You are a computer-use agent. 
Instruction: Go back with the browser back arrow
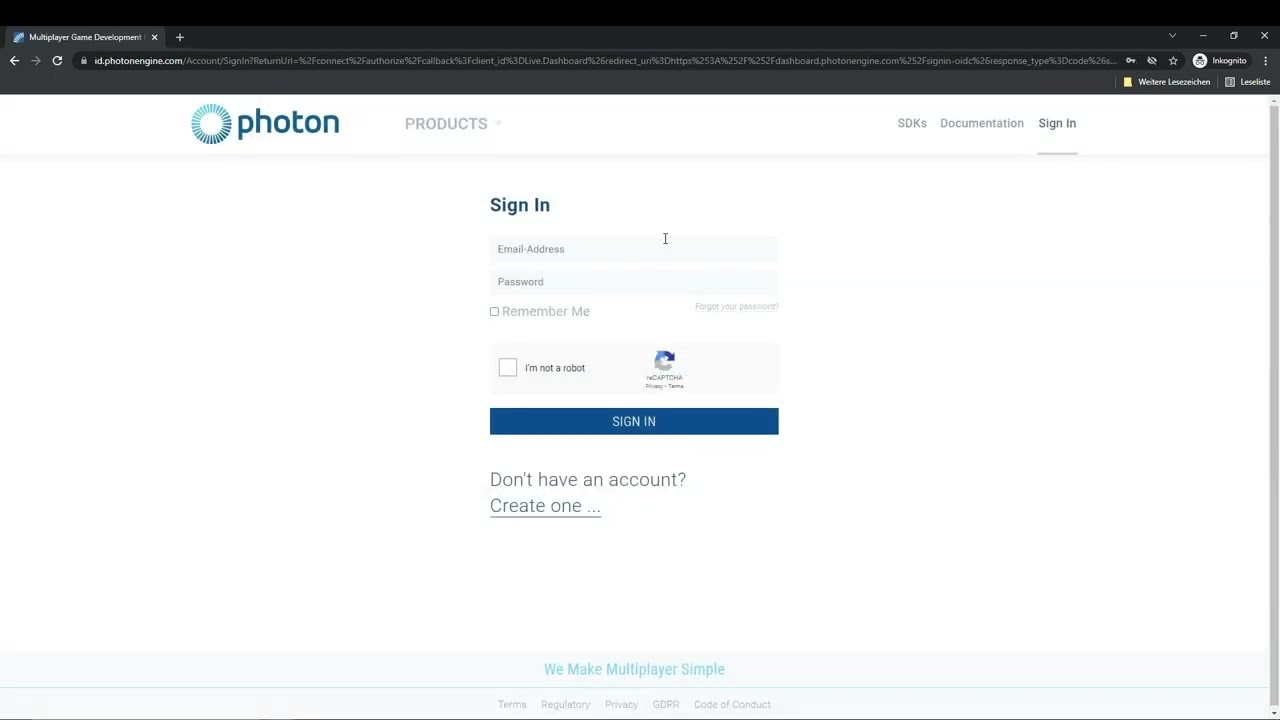[x=14, y=61]
